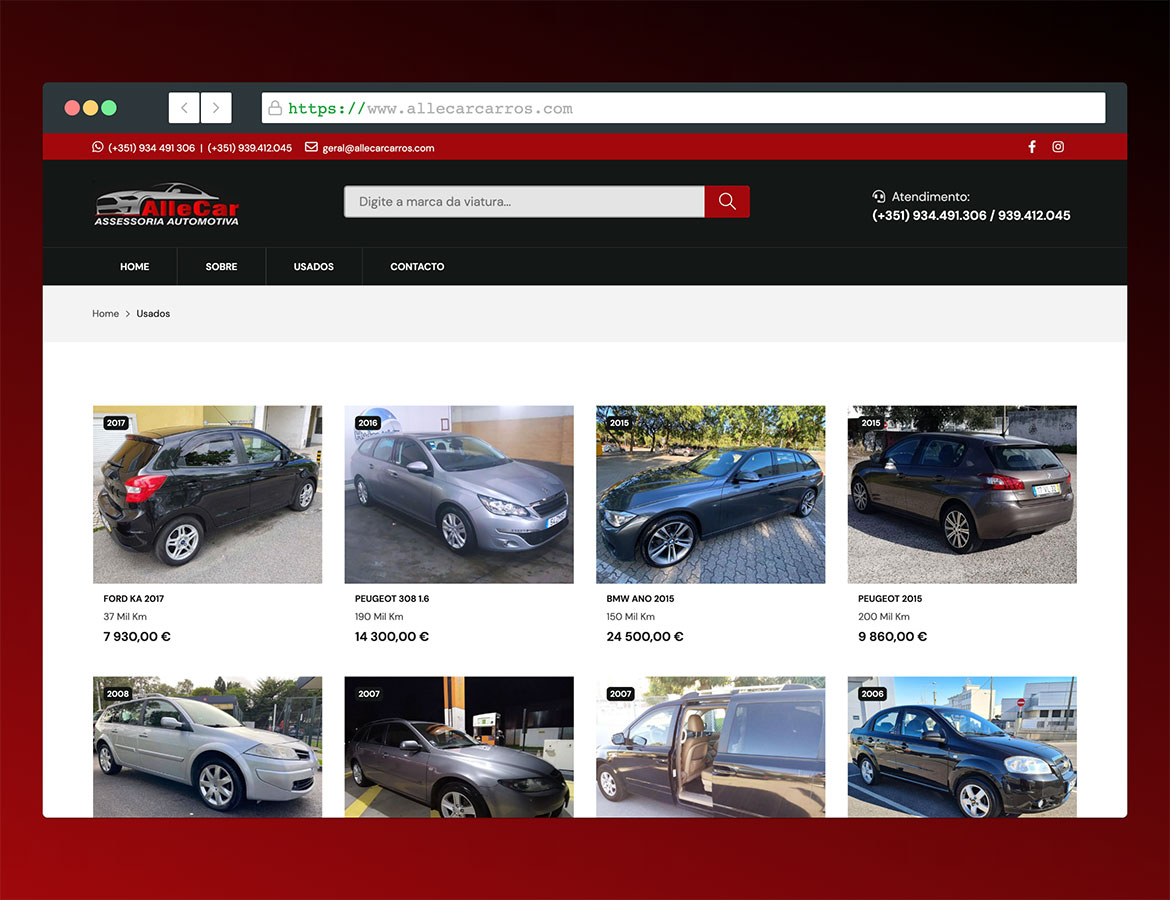The image size is (1170, 900).
Task: Click the Atendimento phone numbers in header
Action: [971, 216]
